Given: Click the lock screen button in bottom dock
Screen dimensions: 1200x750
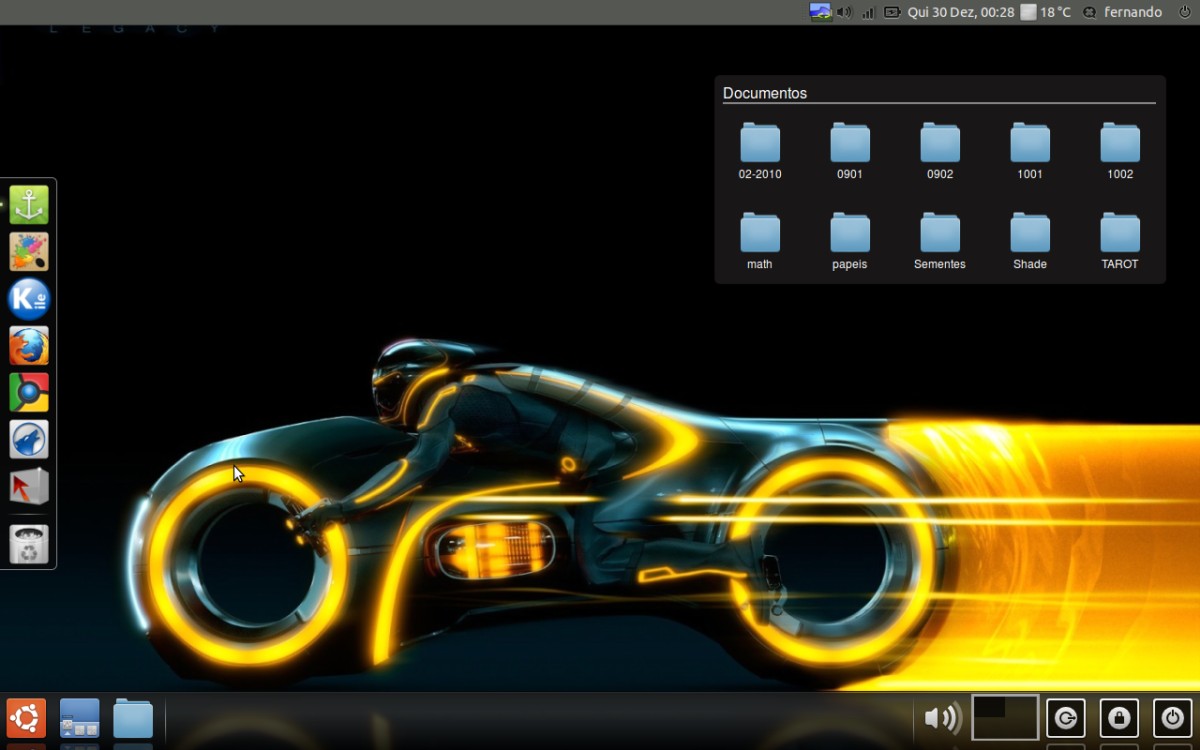Looking at the screenshot, I should point(1119,718).
